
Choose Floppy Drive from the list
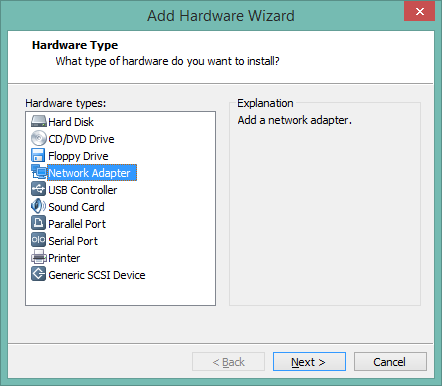click(78, 156)
